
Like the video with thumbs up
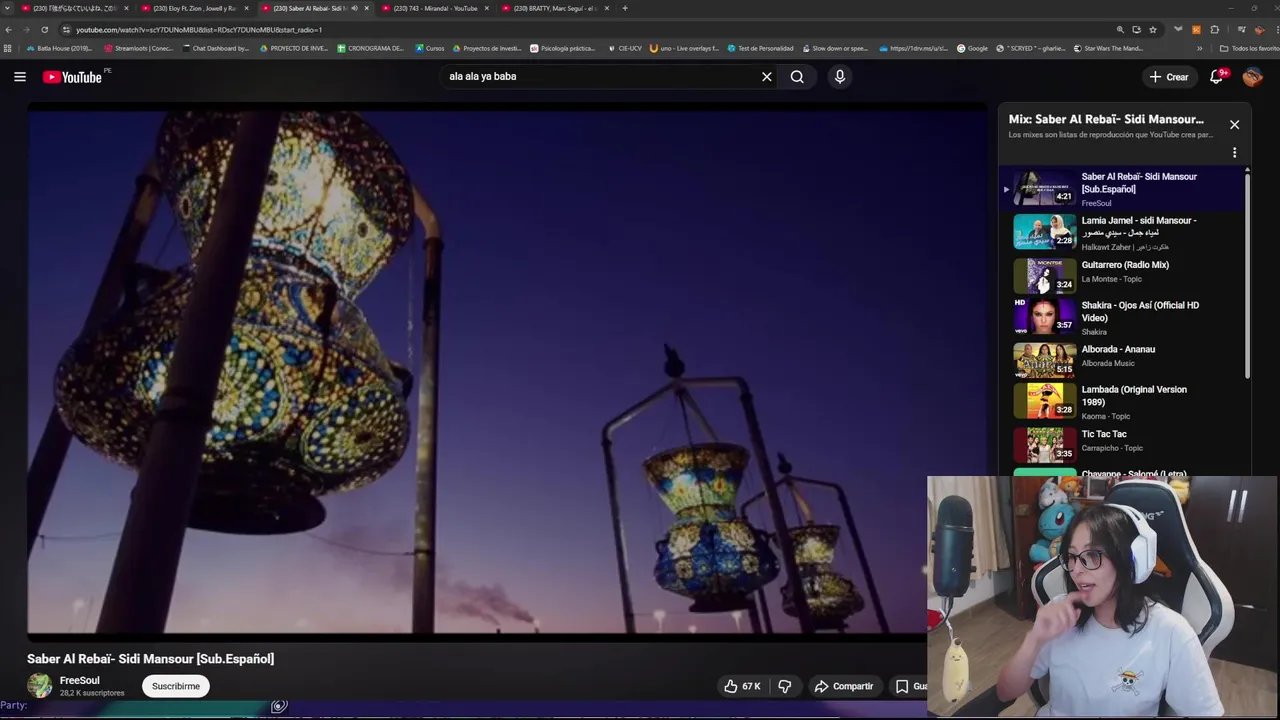(x=742, y=686)
